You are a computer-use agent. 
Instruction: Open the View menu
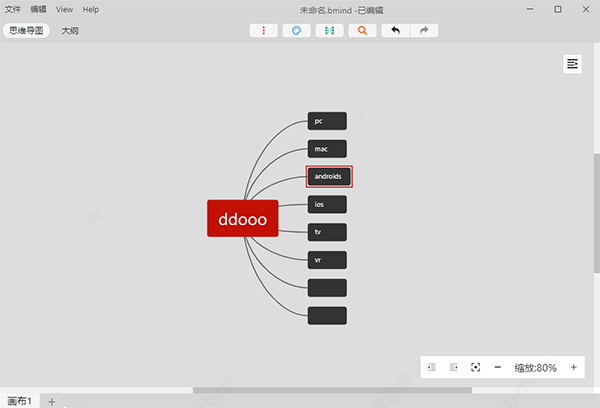64,10
